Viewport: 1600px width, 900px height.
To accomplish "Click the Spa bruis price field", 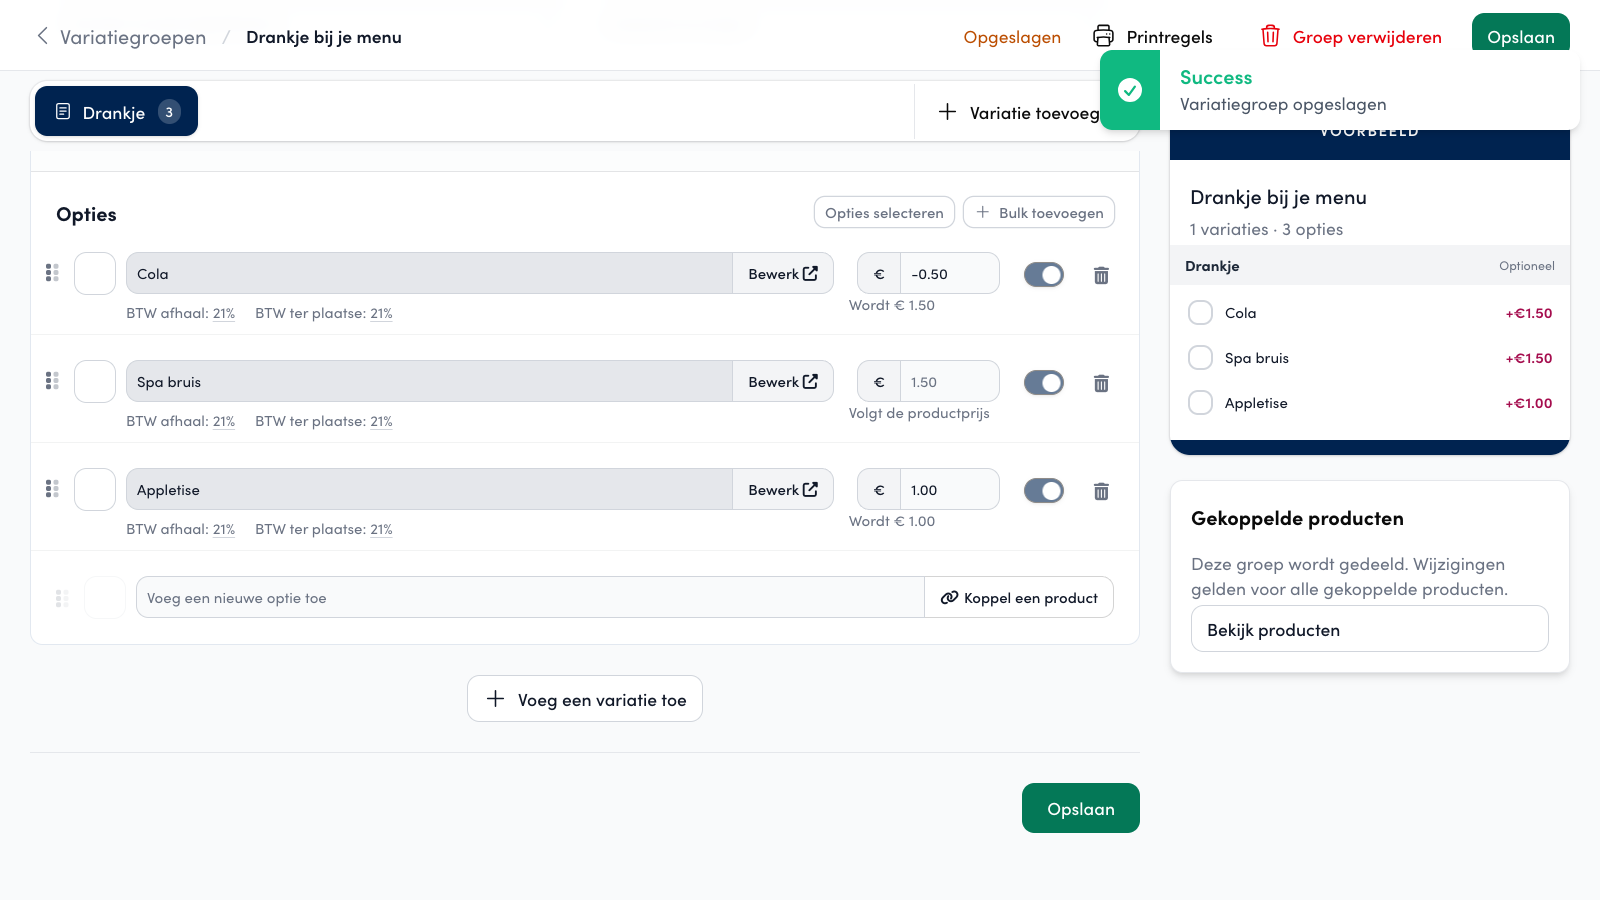I will point(949,381).
